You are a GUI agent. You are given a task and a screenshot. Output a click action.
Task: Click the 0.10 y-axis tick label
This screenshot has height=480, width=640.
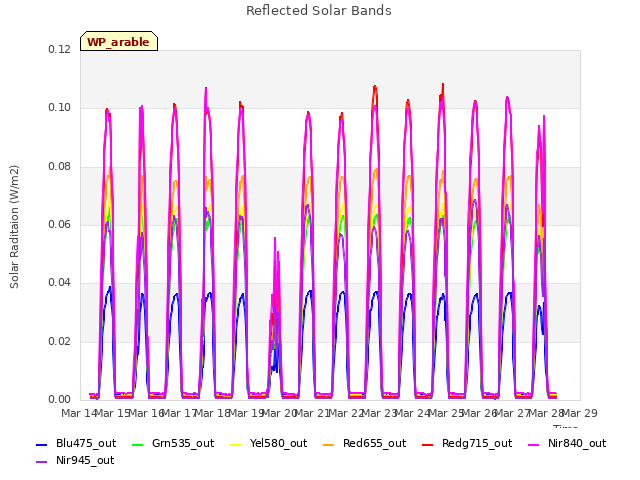60,108
